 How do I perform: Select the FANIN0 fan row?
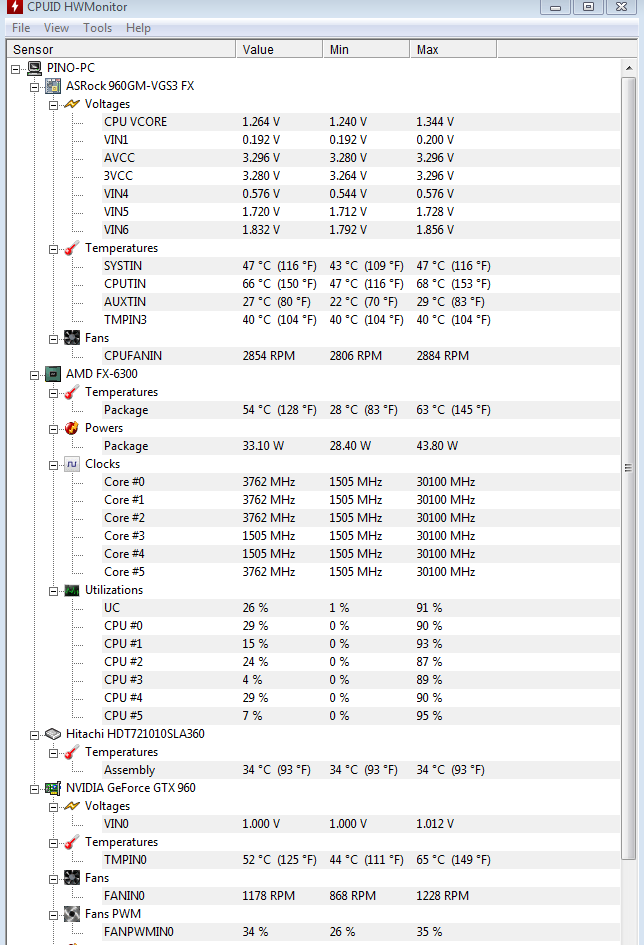point(361,896)
